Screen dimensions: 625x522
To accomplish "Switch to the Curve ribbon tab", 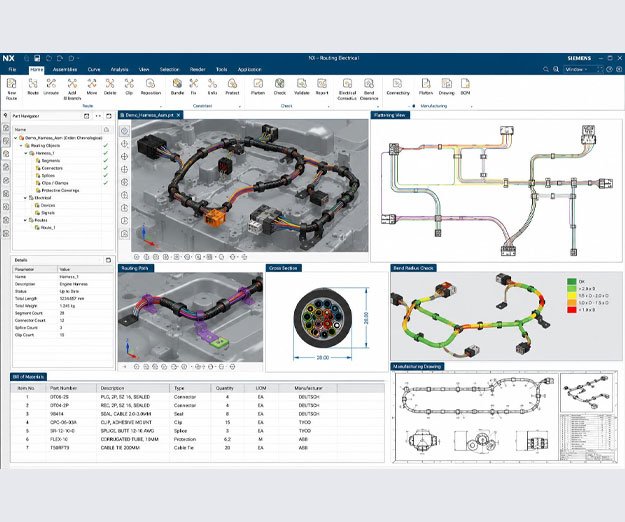I will [x=94, y=69].
